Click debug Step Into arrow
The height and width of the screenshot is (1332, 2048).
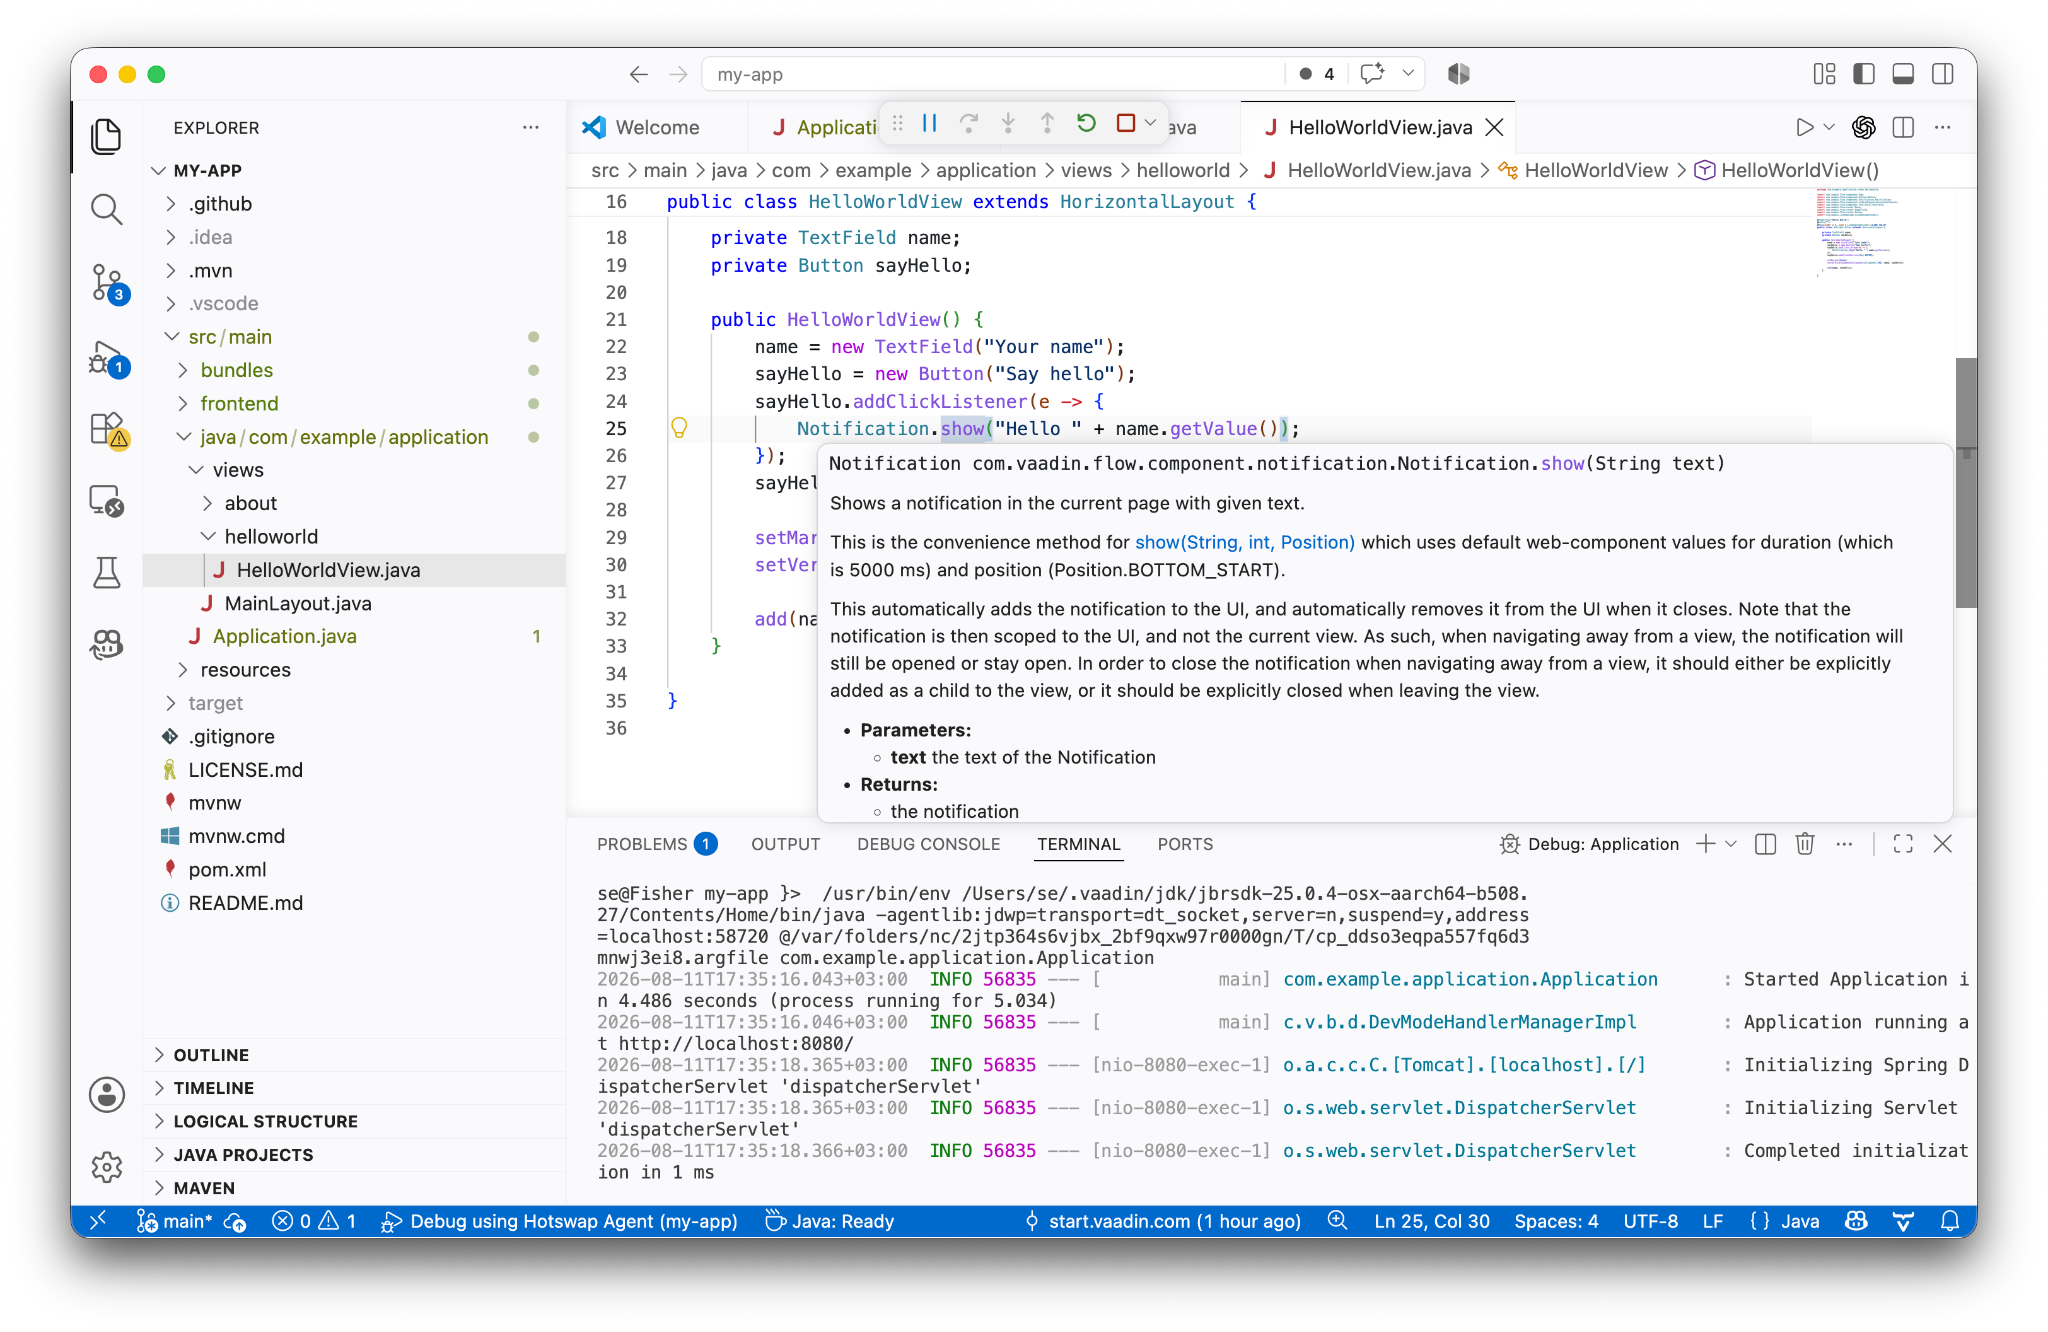click(1008, 123)
